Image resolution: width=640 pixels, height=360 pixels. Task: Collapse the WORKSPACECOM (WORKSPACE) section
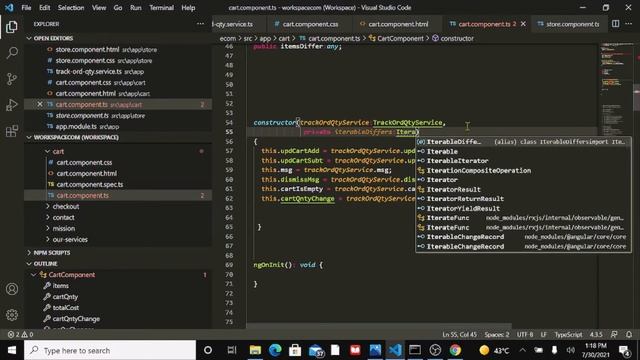tap(76, 137)
